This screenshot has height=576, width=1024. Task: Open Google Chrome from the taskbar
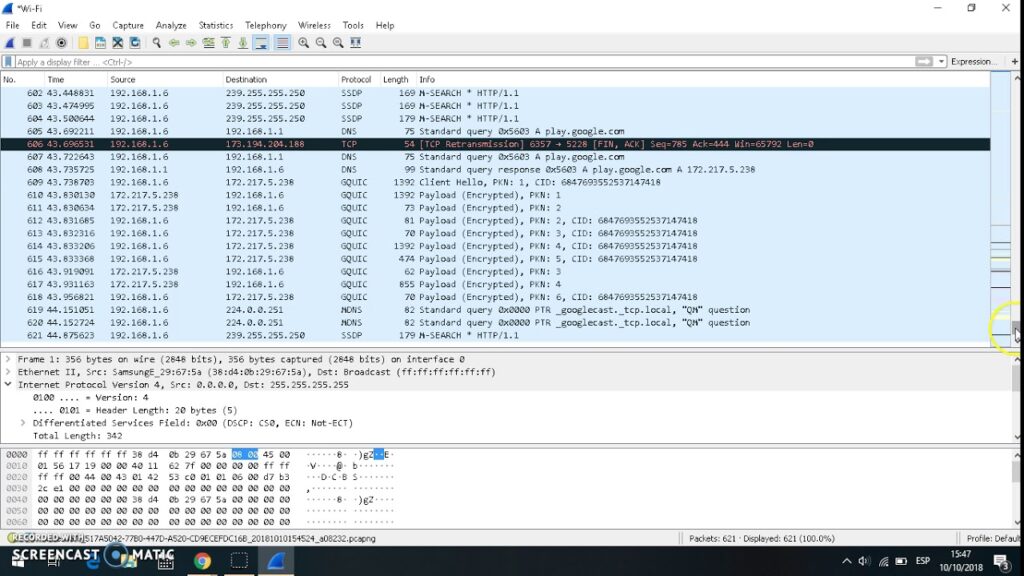click(x=202, y=561)
